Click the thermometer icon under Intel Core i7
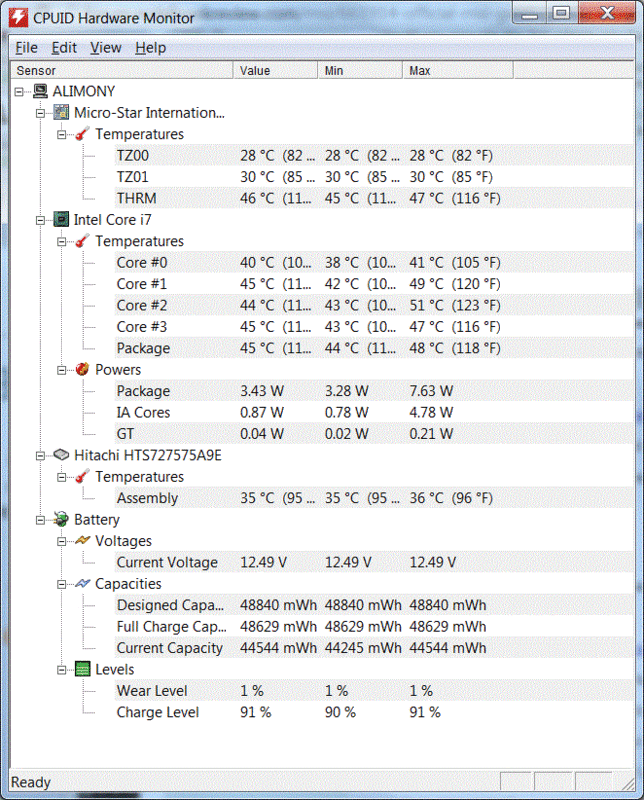644x800 pixels. [x=82, y=241]
